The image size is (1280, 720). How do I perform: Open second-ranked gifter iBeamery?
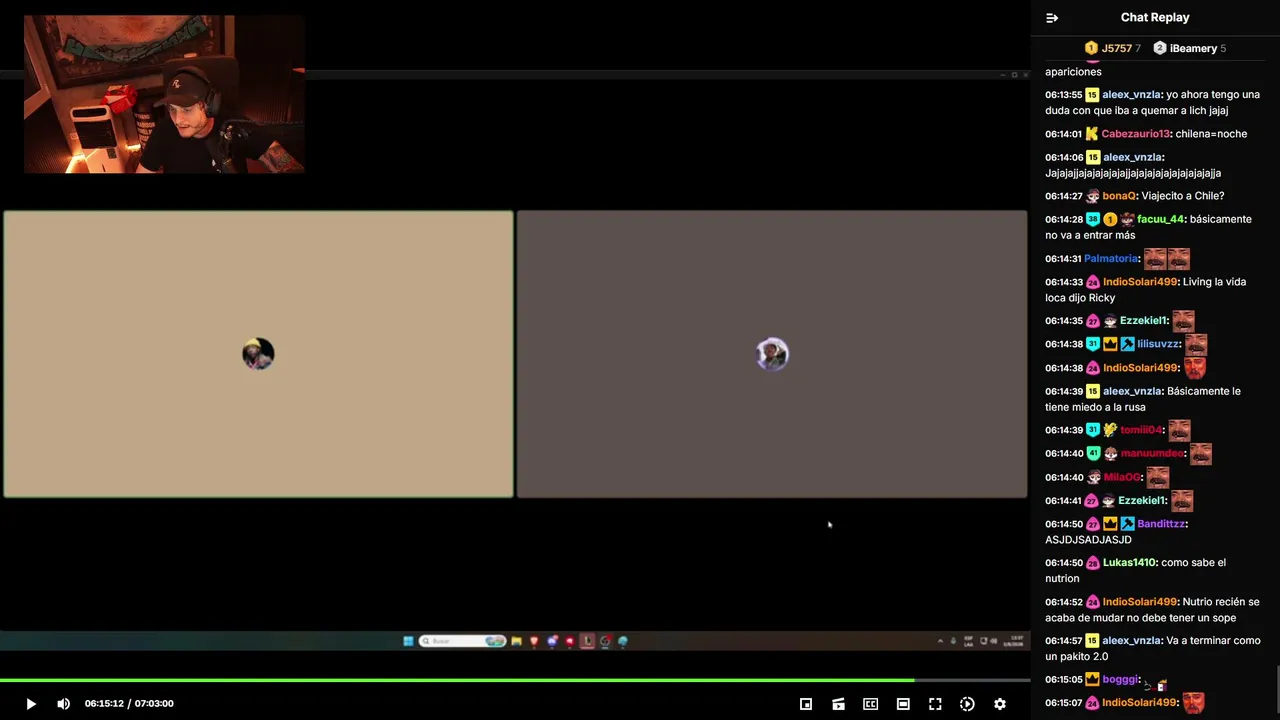click(x=1189, y=48)
